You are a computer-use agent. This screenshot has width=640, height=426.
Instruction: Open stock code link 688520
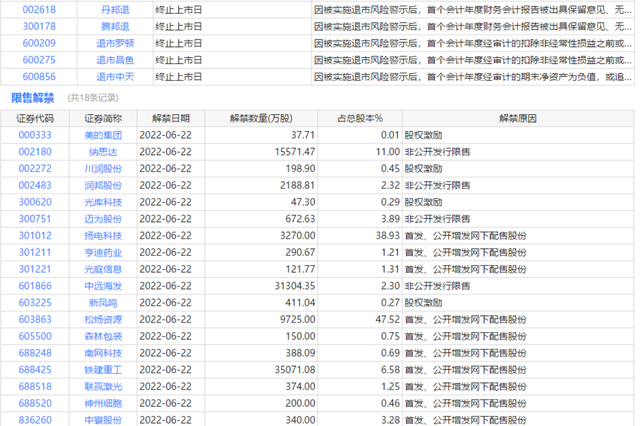tap(35, 403)
